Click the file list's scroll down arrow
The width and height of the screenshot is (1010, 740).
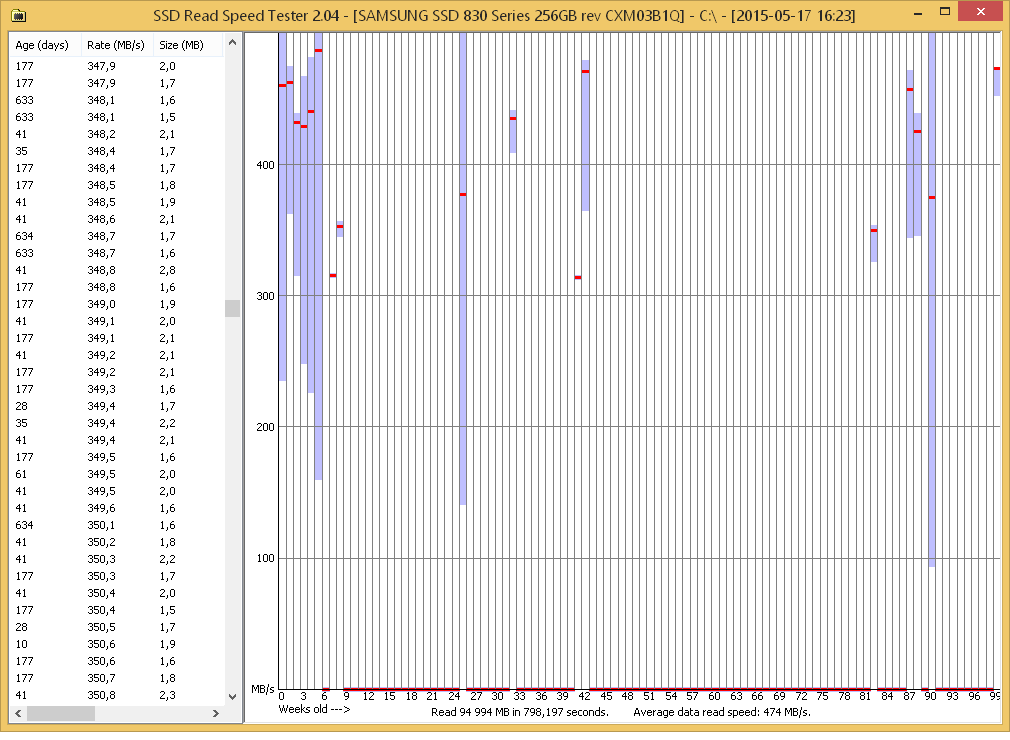(233, 697)
